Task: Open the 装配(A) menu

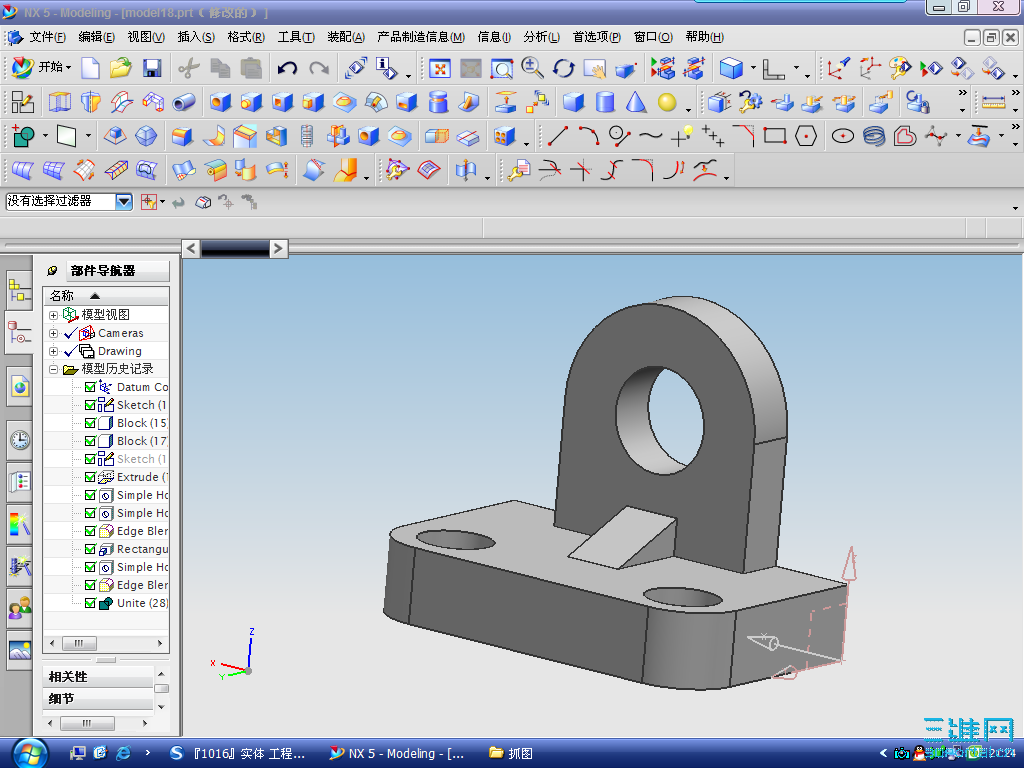Action: pos(345,37)
